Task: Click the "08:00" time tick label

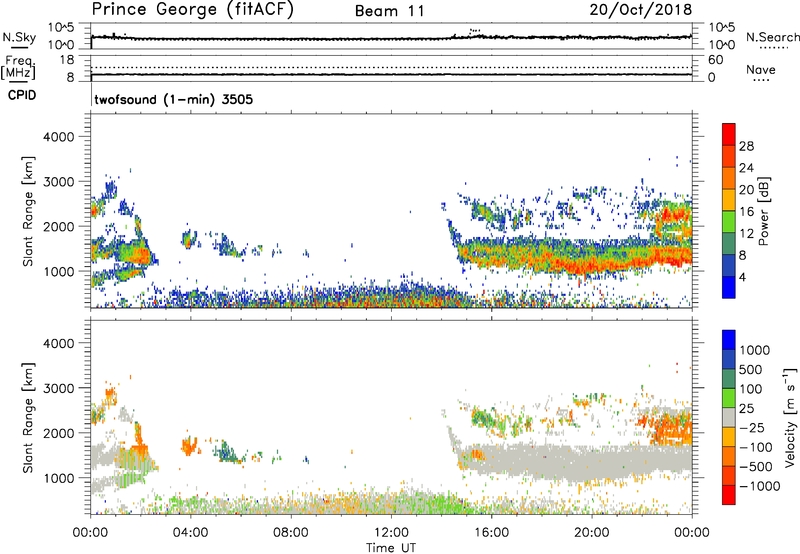Action: (x=290, y=533)
